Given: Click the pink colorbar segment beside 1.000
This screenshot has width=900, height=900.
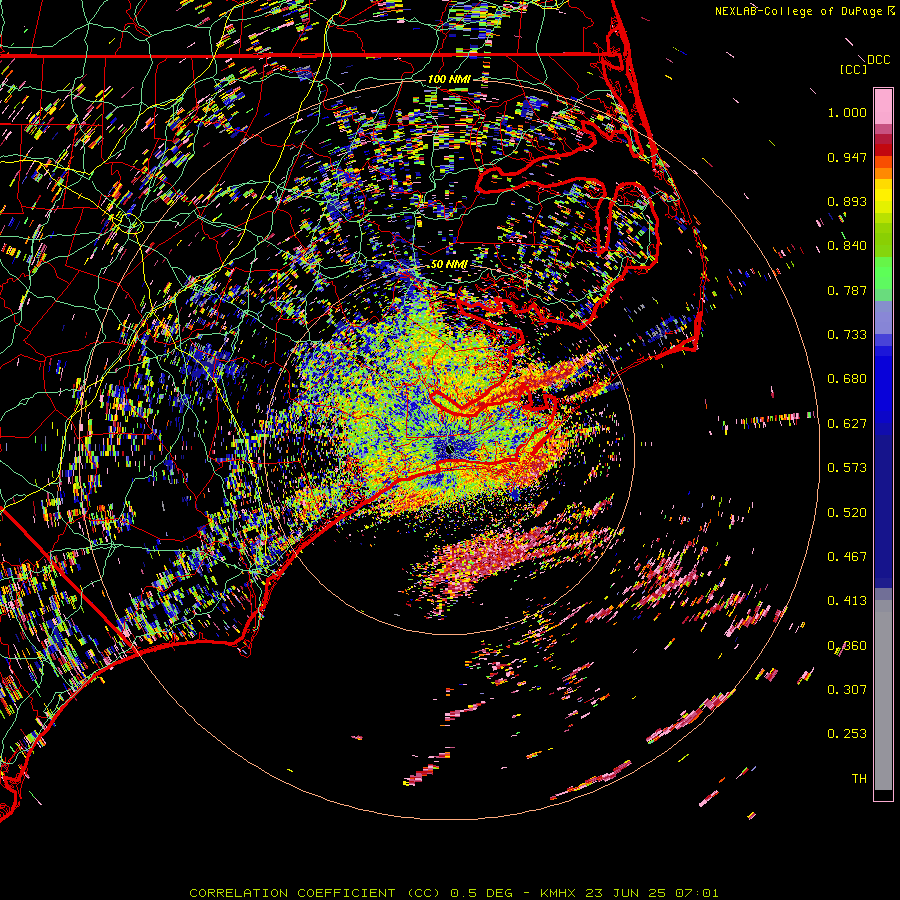Looking at the screenshot, I should (x=883, y=107).
